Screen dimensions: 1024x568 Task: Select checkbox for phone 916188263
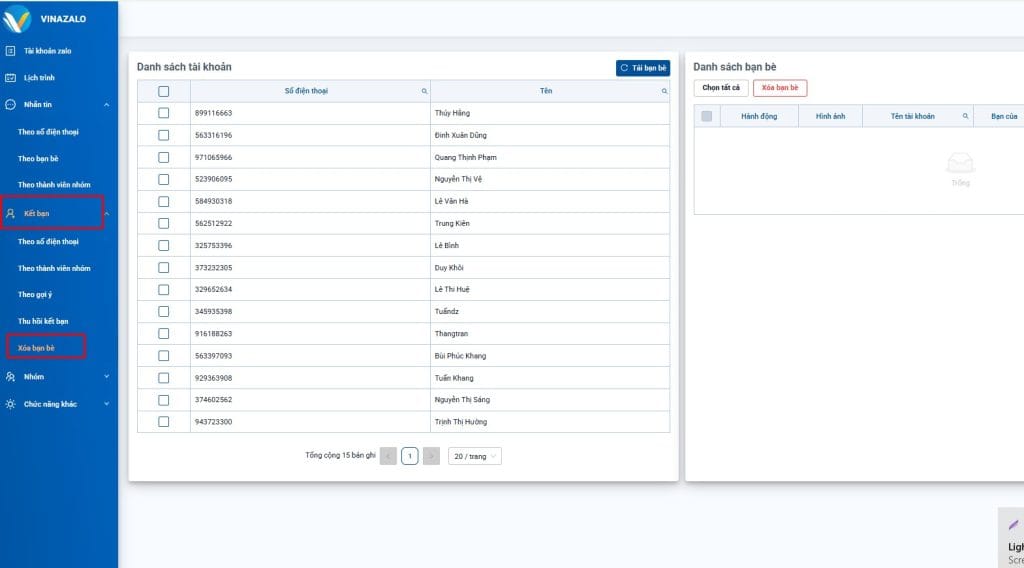tap(164, 334)
